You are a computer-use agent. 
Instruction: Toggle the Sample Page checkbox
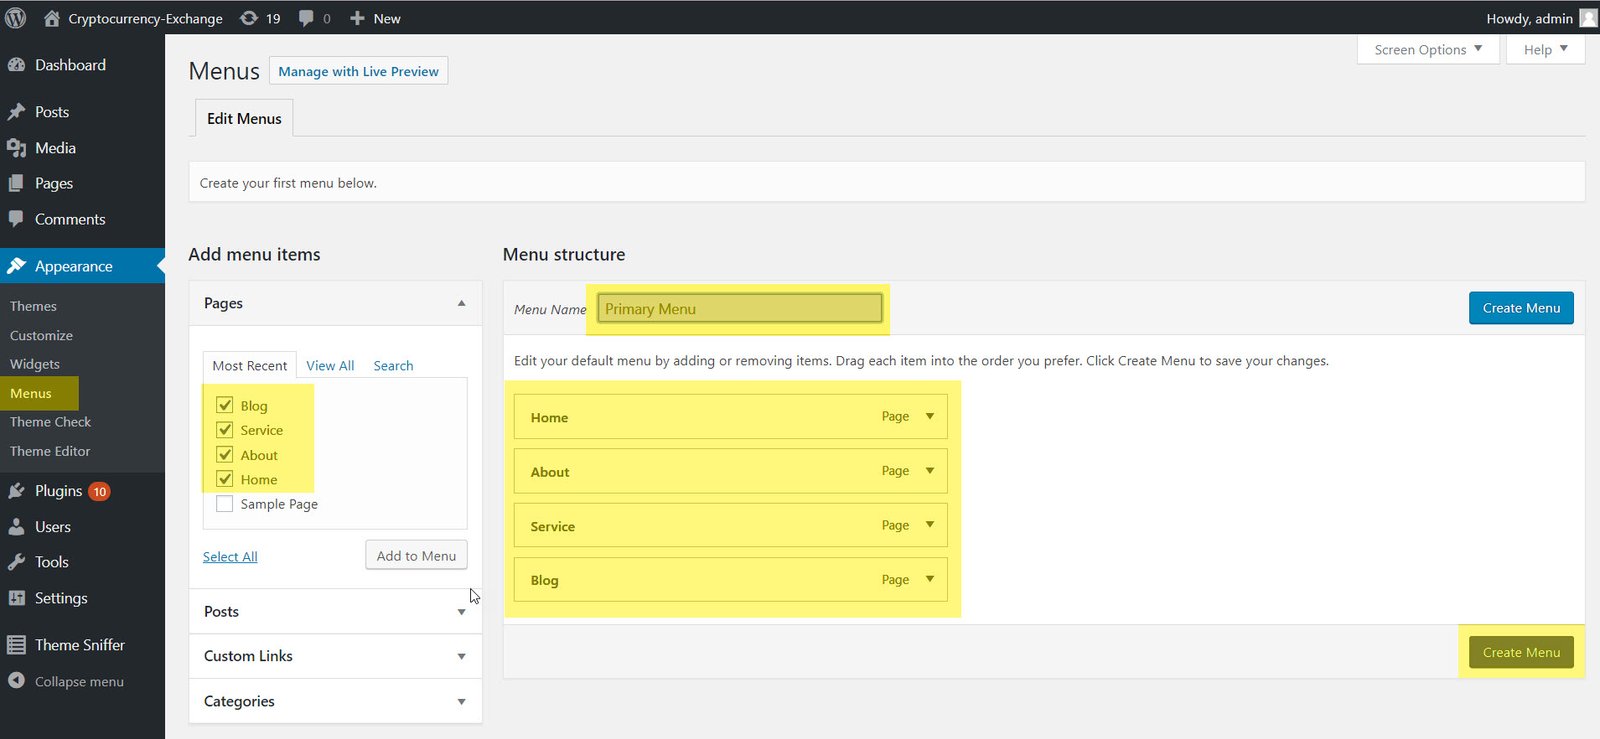click(225, 504)
